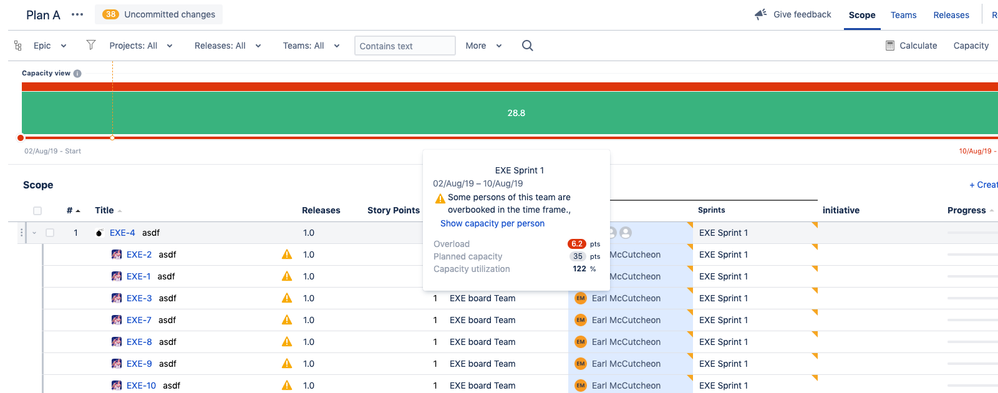
Task: Open issue EXE-2 link
Action: click(139, 255)
